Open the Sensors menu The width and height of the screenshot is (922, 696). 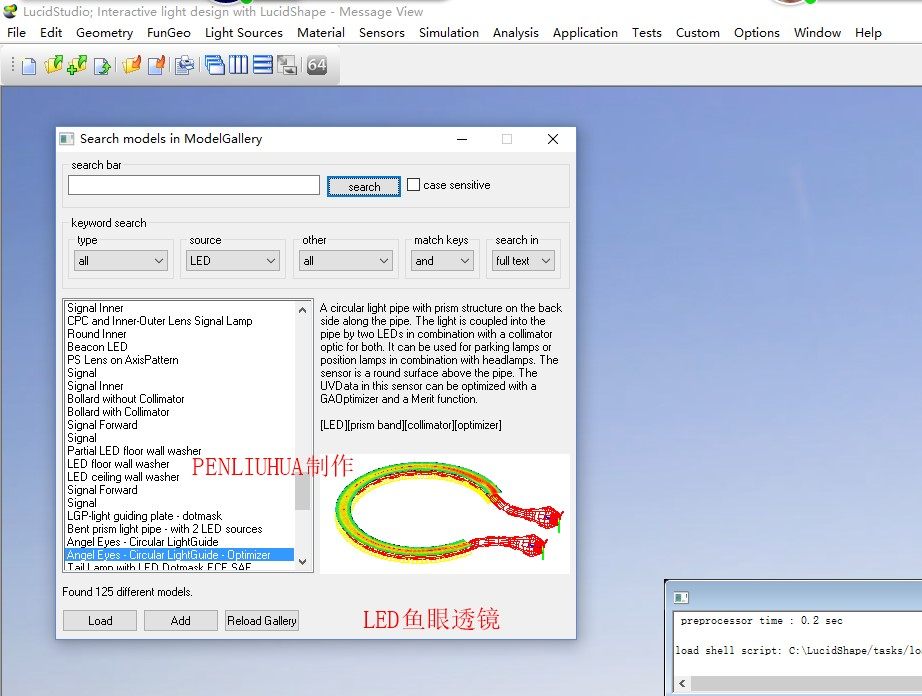tap(382, 32)
